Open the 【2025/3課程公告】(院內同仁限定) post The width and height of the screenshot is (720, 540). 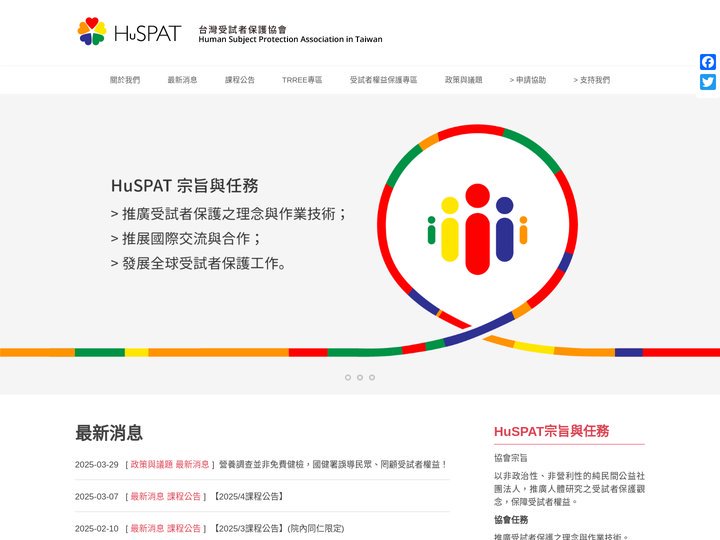(x=277, y=529)
